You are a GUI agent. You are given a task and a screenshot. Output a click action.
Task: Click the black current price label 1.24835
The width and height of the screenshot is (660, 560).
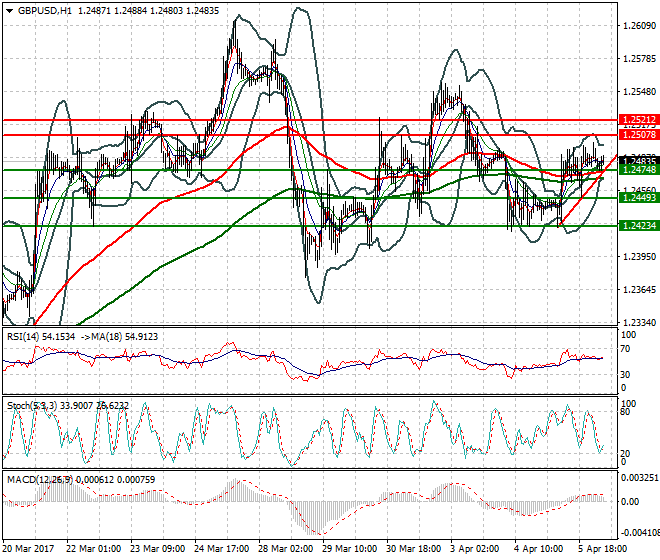pos(639,161)
